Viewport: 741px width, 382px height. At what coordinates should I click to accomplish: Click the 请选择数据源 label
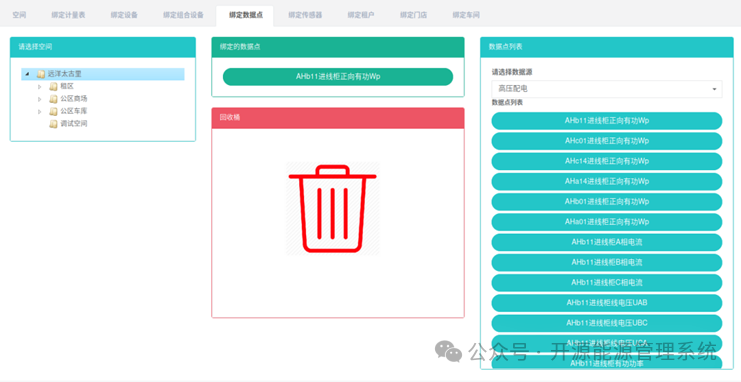(512, 72)
